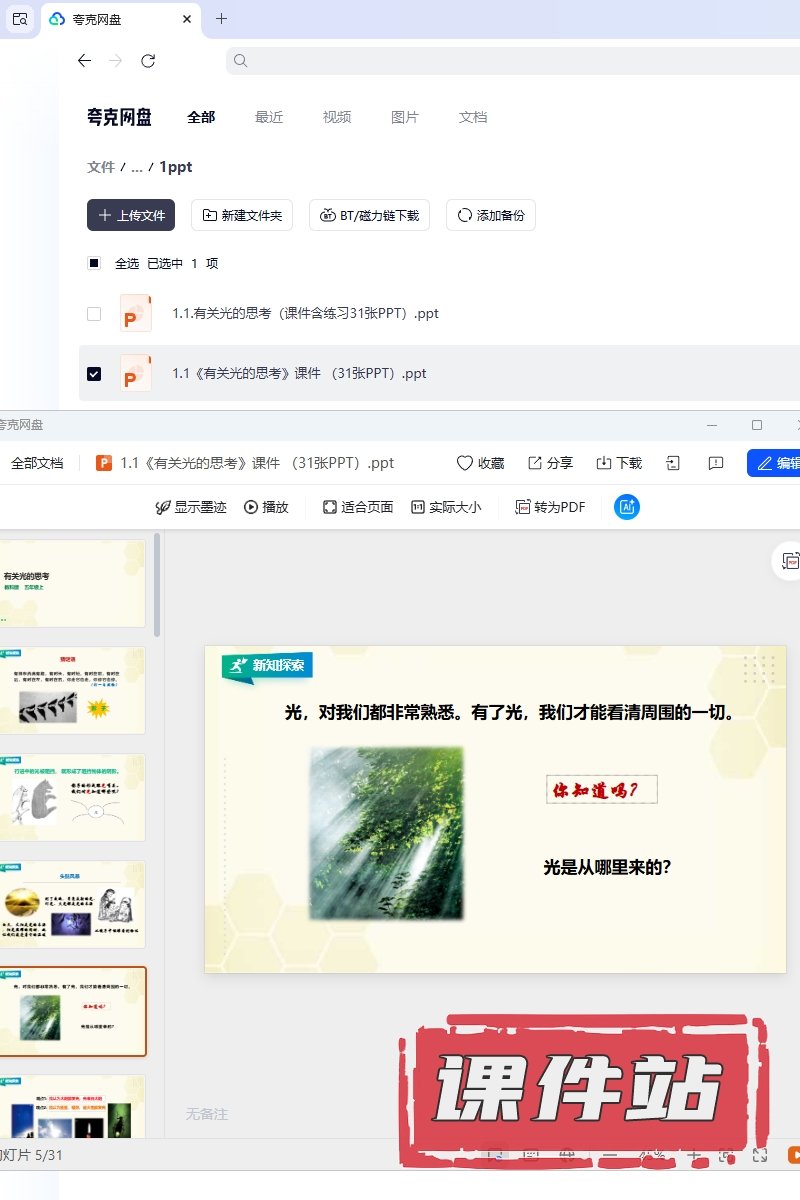The width and height of the screenshot is (800, 1200).
Task: Click 收藏 heart to favorite file
Action: [x=465, y=463]
